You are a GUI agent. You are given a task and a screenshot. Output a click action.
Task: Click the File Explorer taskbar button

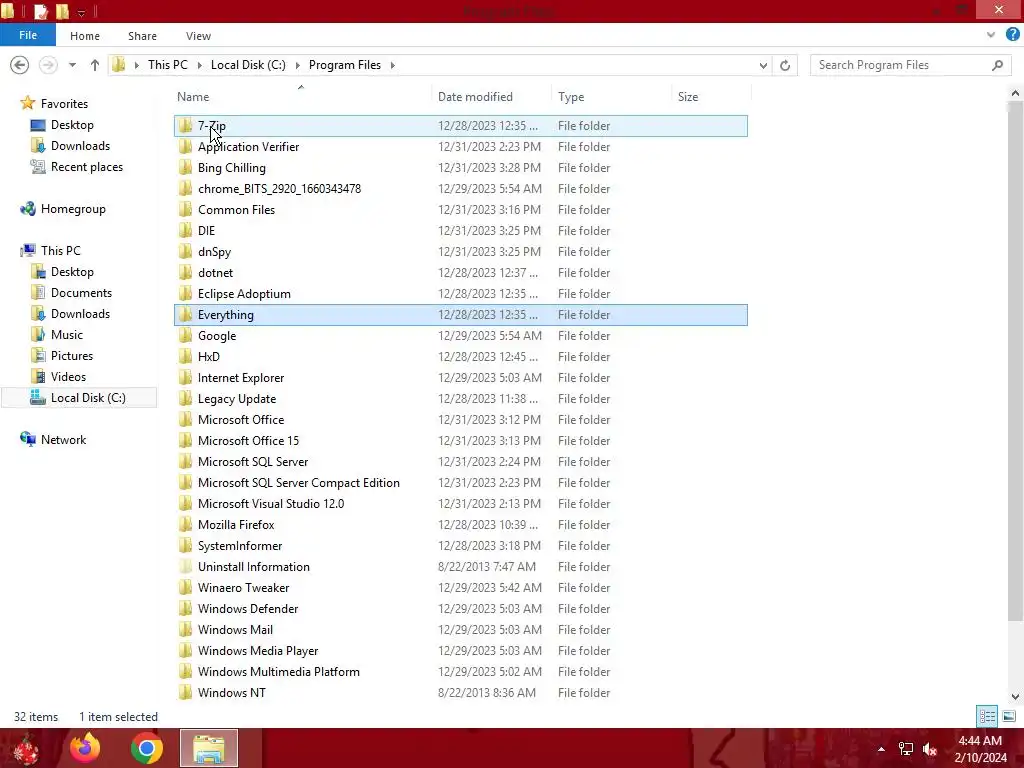click(x=209, y=748)
